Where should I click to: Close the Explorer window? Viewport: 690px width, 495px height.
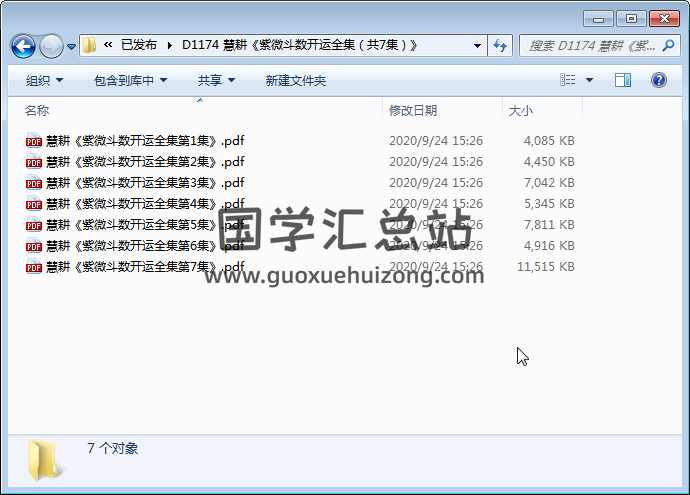tap(664, 18)
